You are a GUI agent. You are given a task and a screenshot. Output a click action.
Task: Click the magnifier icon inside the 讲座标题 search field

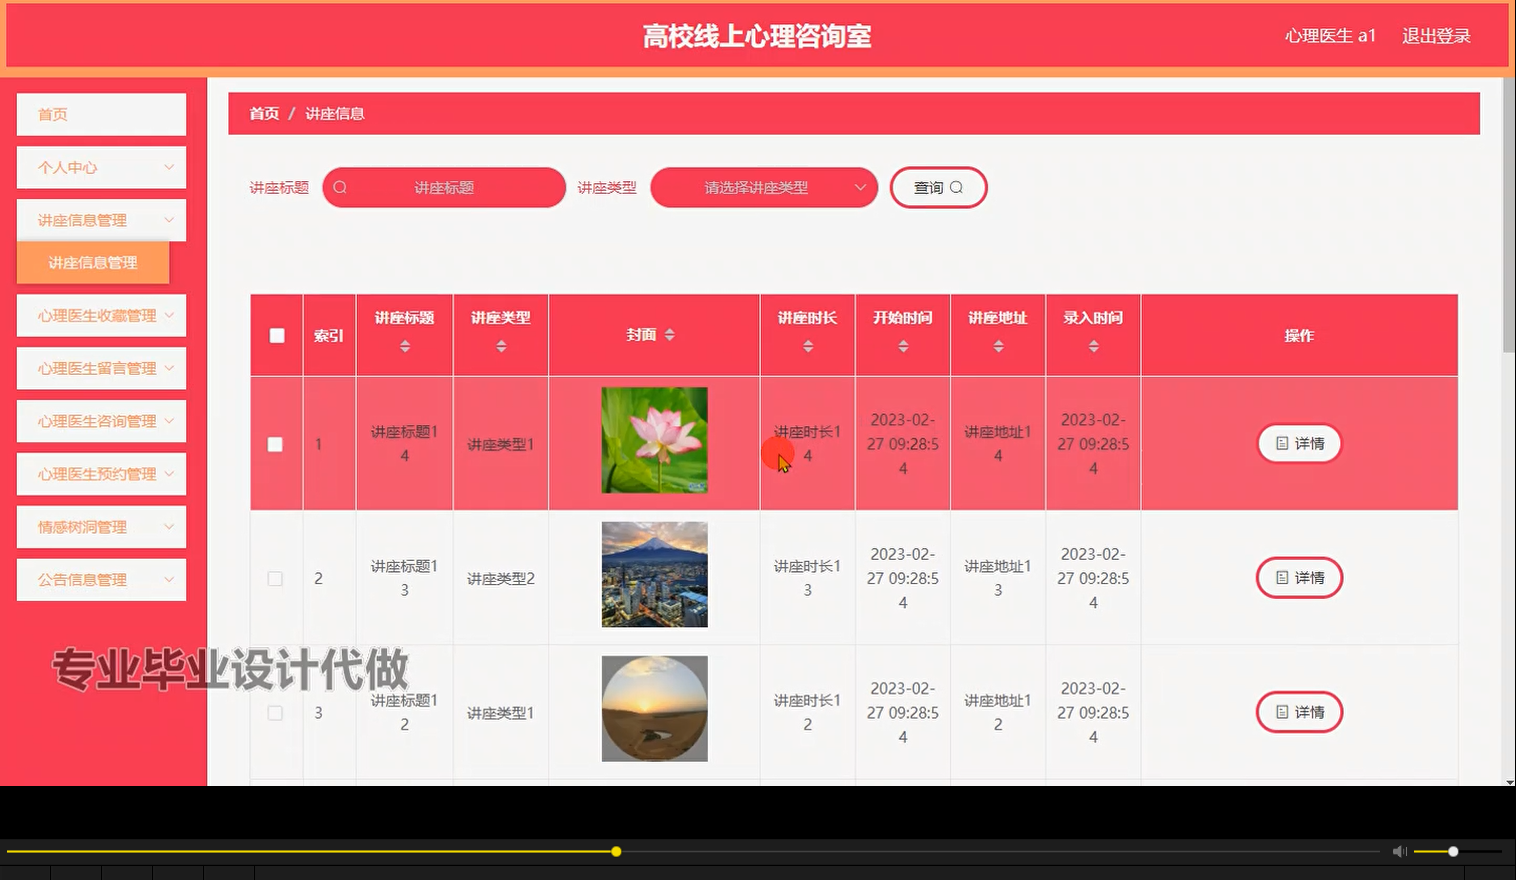pyautogui.click(x=340, y=187)
